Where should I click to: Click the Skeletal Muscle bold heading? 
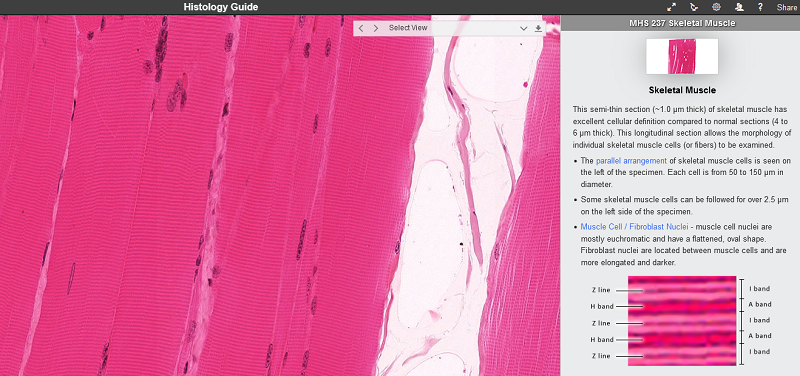pos(682,90)
